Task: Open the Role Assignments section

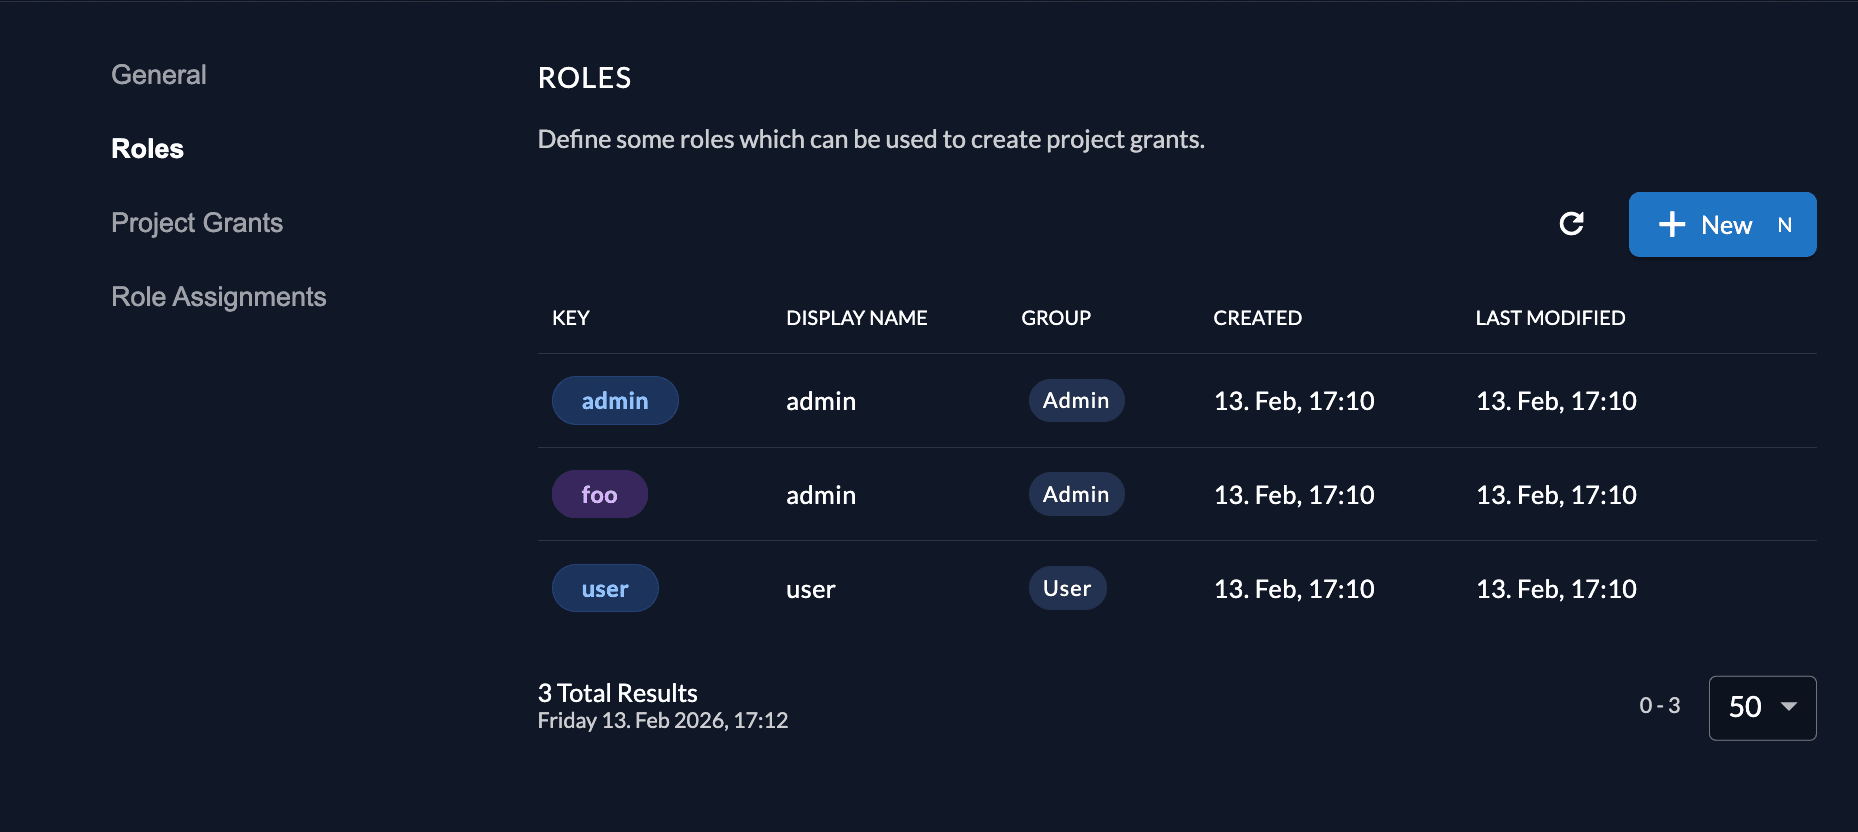Action: coord(218,296)
